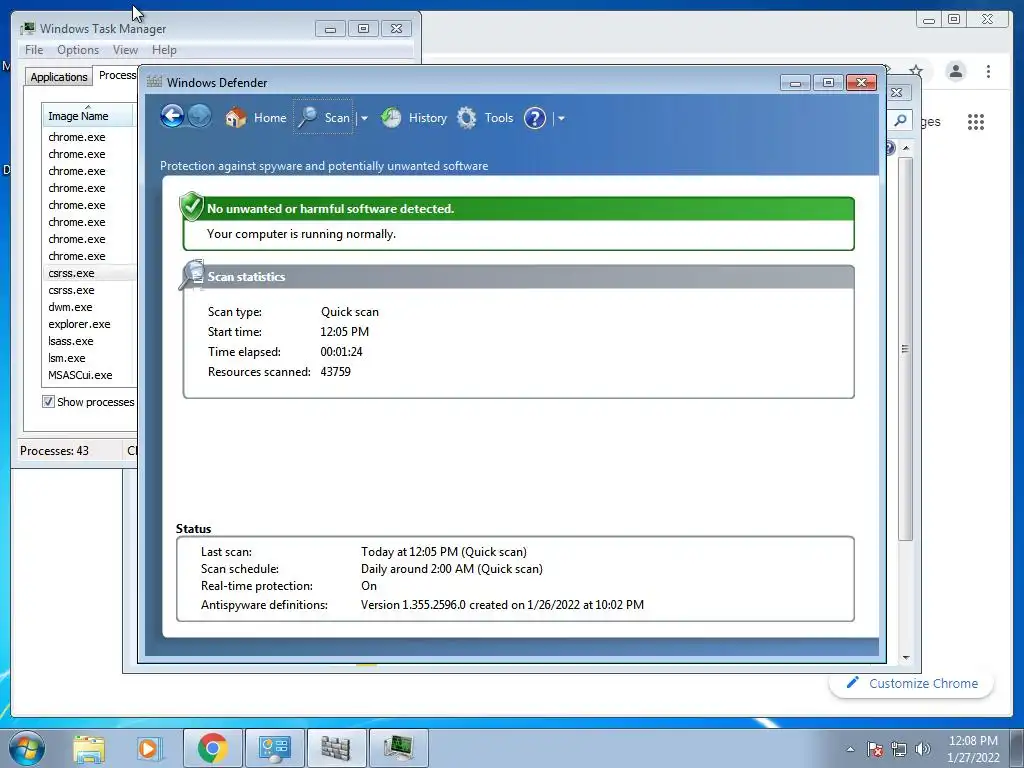Open the volume speaker icon

923,748
